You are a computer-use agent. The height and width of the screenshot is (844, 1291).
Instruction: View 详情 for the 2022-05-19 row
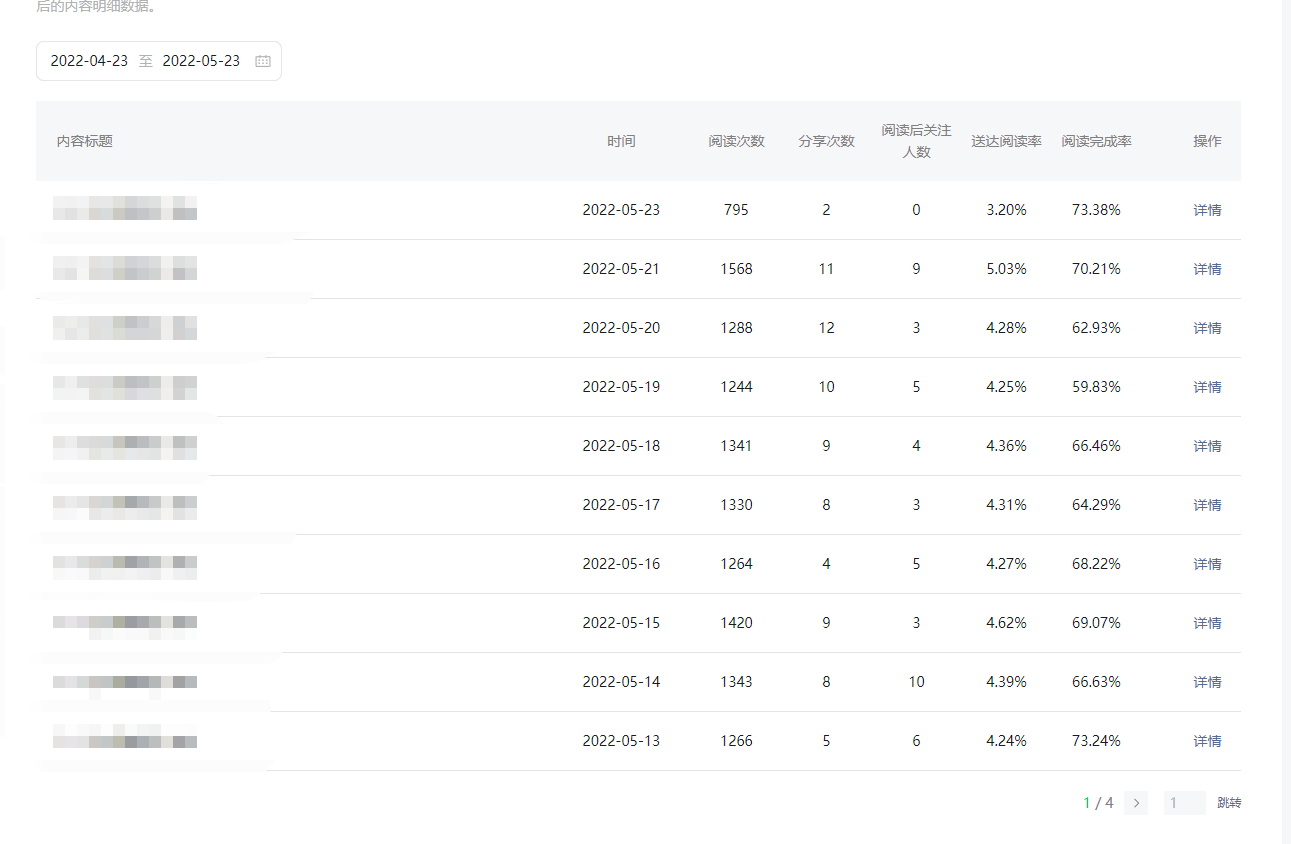point(1207,387)
